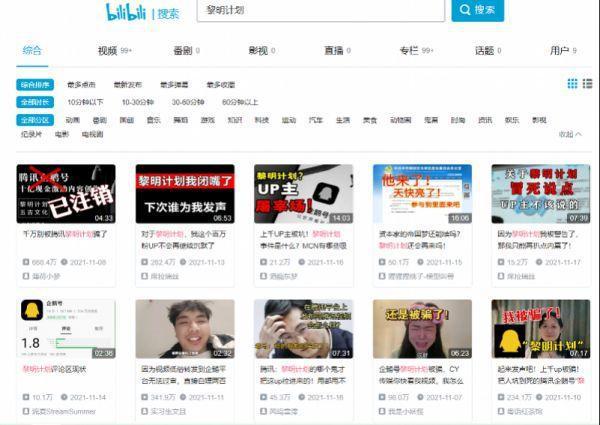Click play-count icon beside 21.2万
600x425 pixels.
263,262
